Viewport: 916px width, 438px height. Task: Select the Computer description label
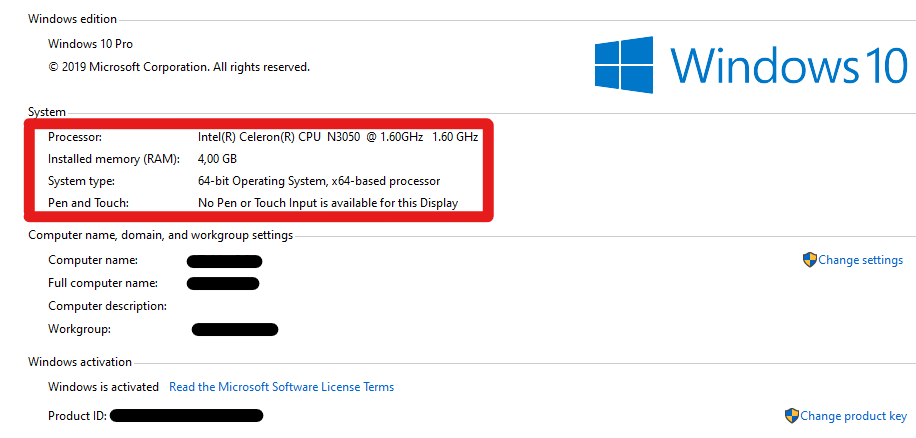pyautogui.click(x=107, y=306)
